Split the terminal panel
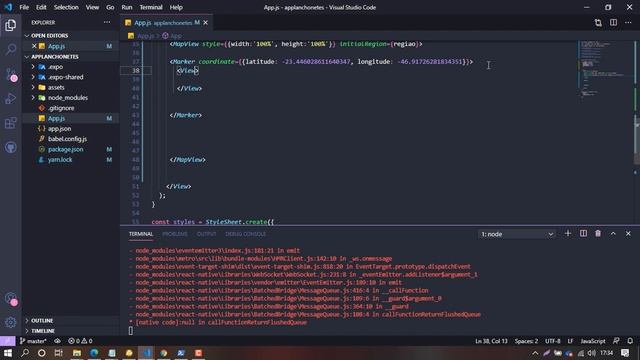The width and height of the screenshot is (640, 360). pyautogui.click(x=583, y=233)
